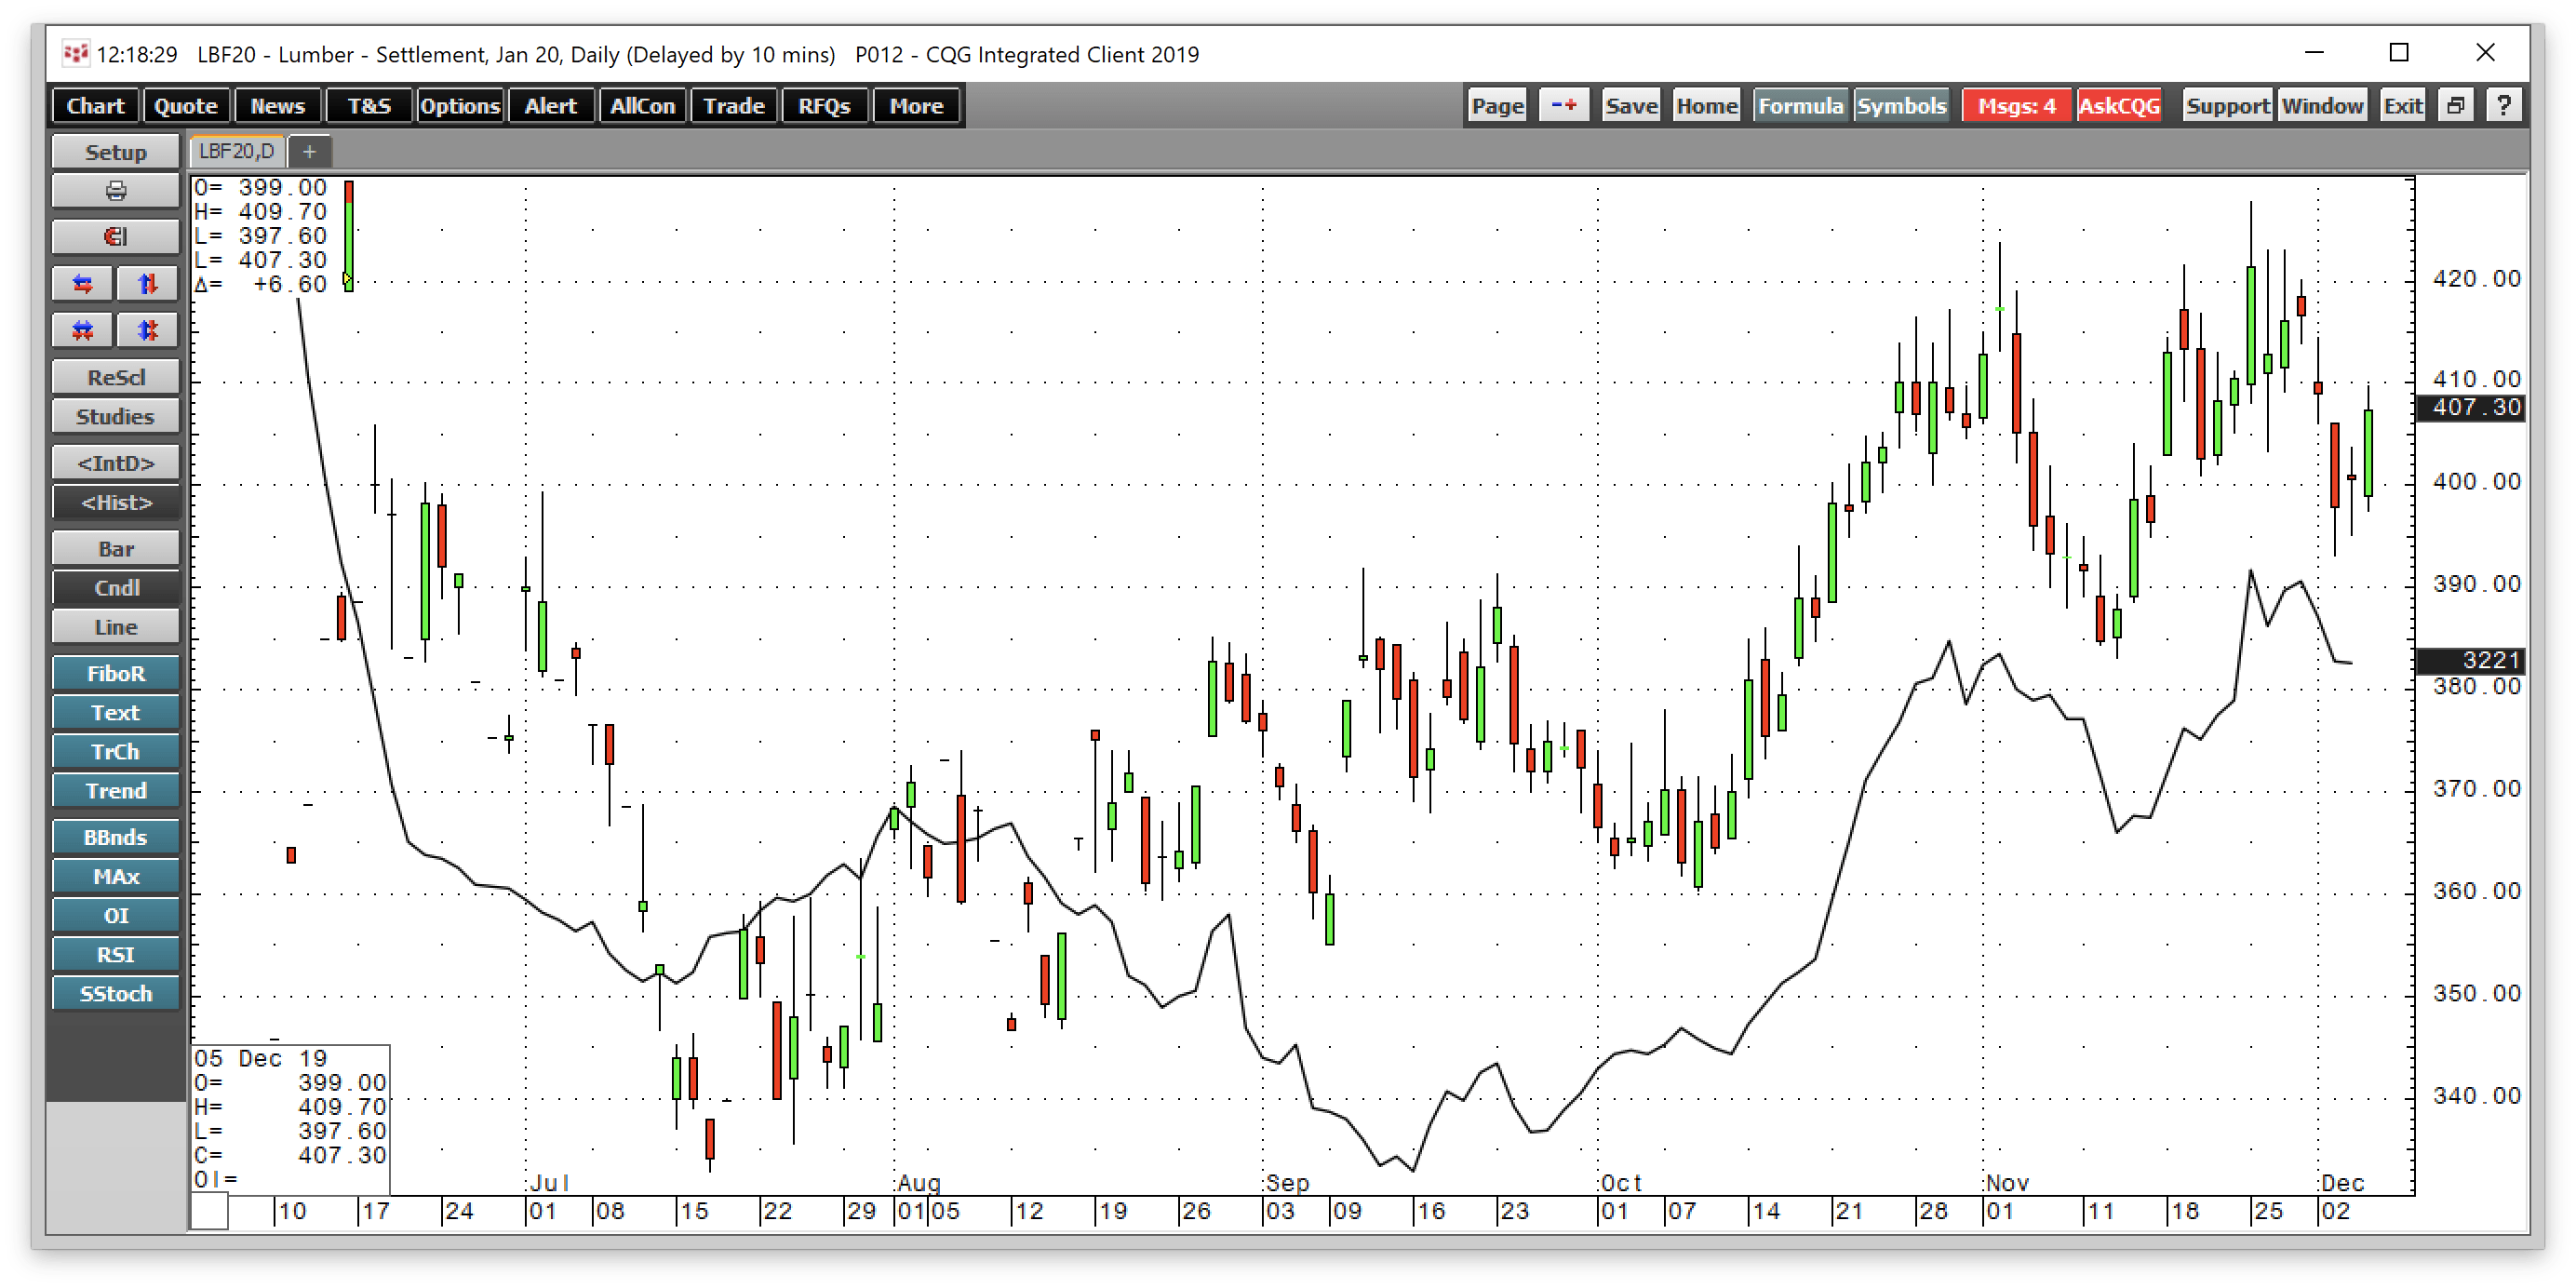Viewport: 2576px width, 1288px height.
Task: Click the vertical compress arrows icon
Action: point(147,330)
